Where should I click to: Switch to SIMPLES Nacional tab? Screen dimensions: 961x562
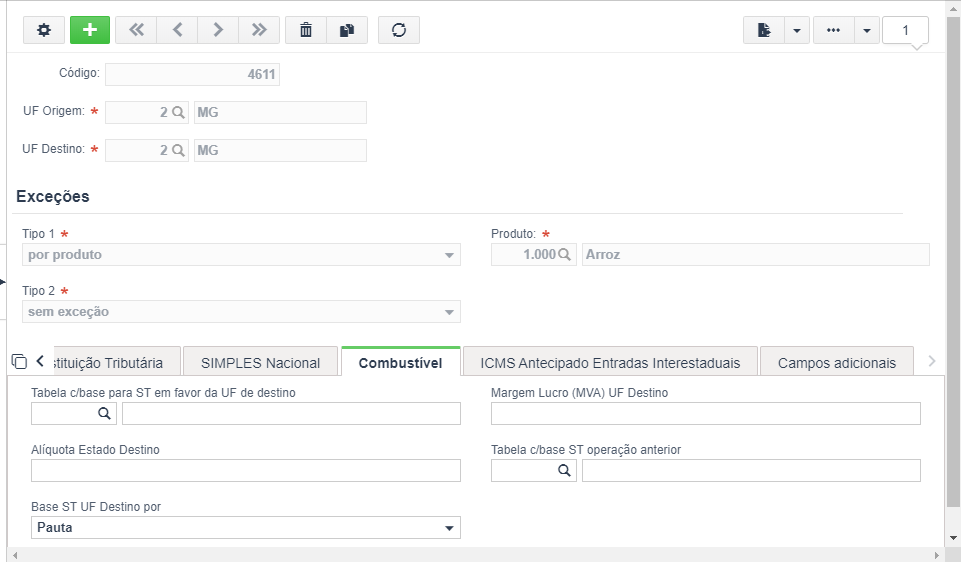(260, 363)
